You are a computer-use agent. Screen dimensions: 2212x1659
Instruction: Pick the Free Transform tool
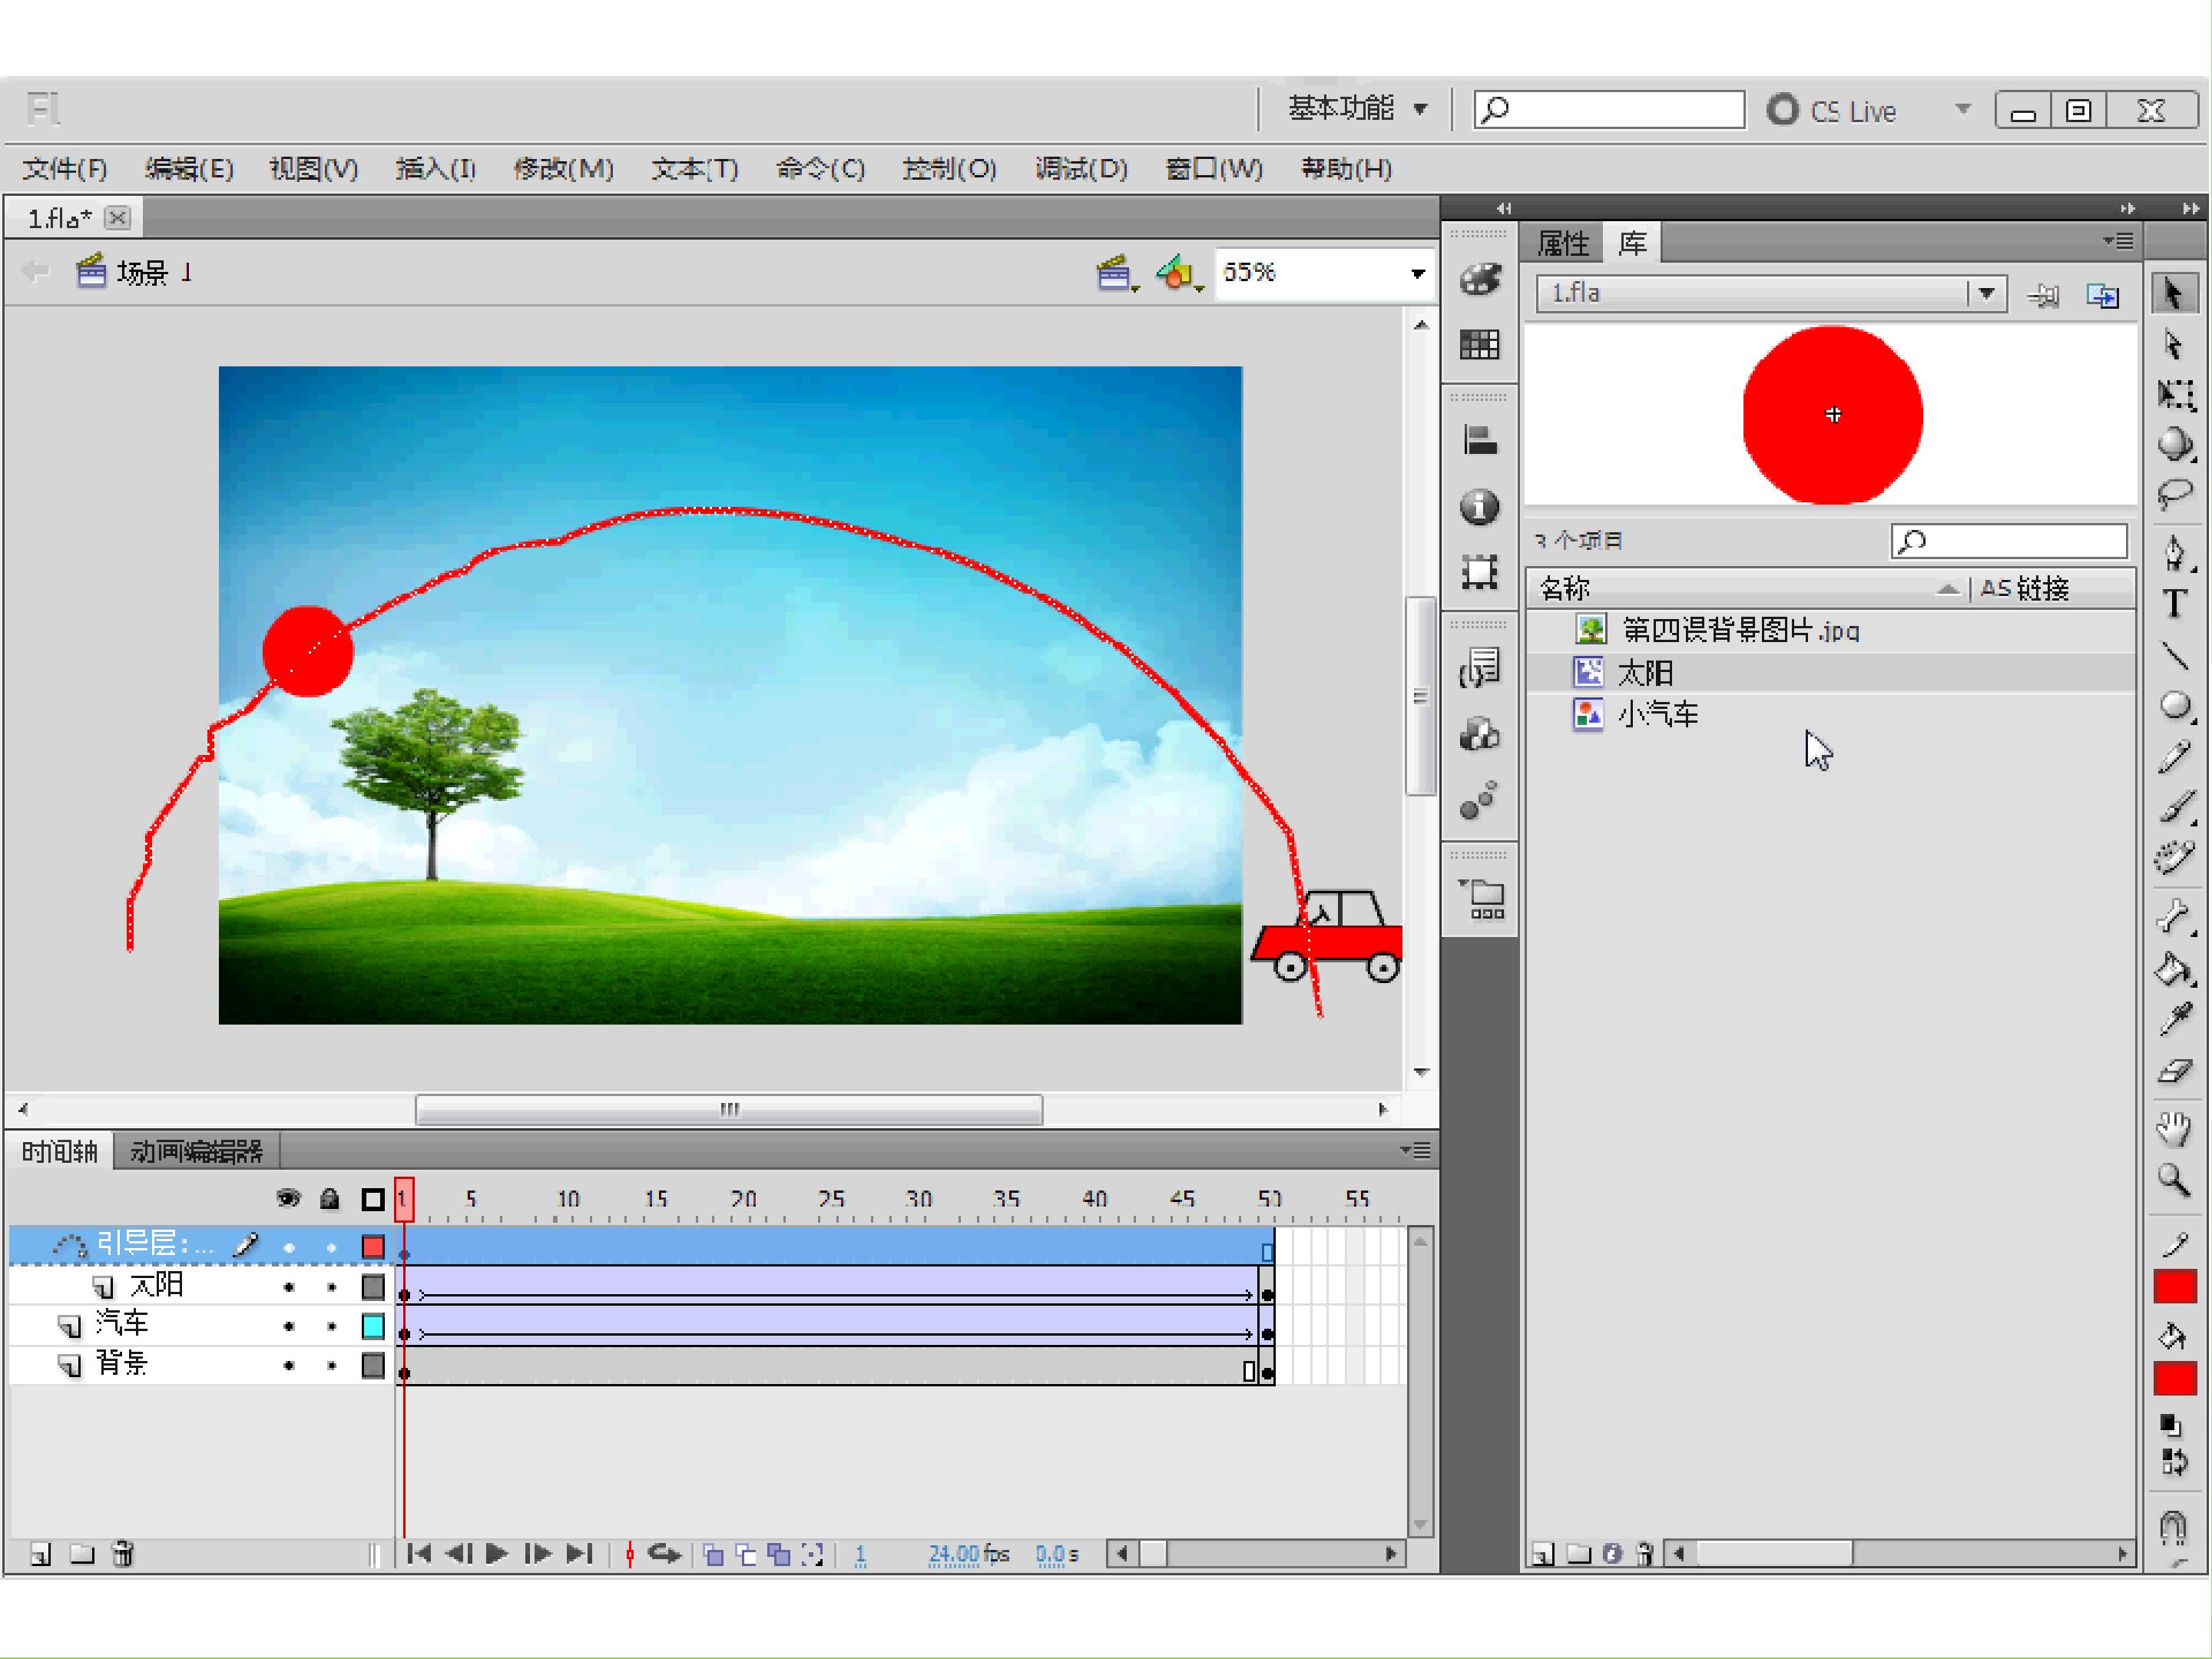pos(2174,394)
